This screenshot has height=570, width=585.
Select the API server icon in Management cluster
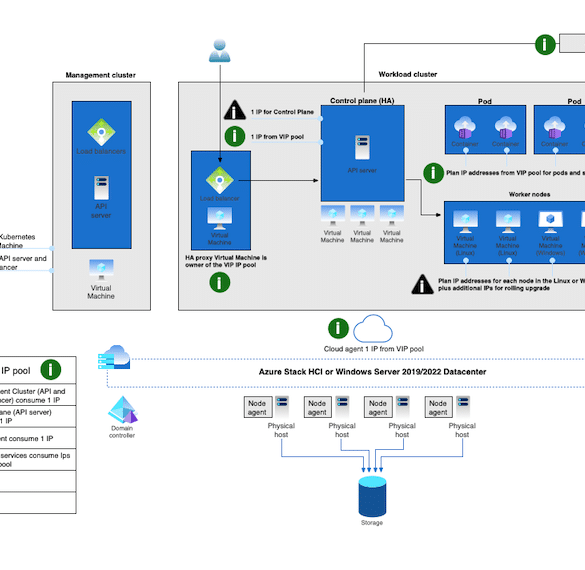click(101, 188)
